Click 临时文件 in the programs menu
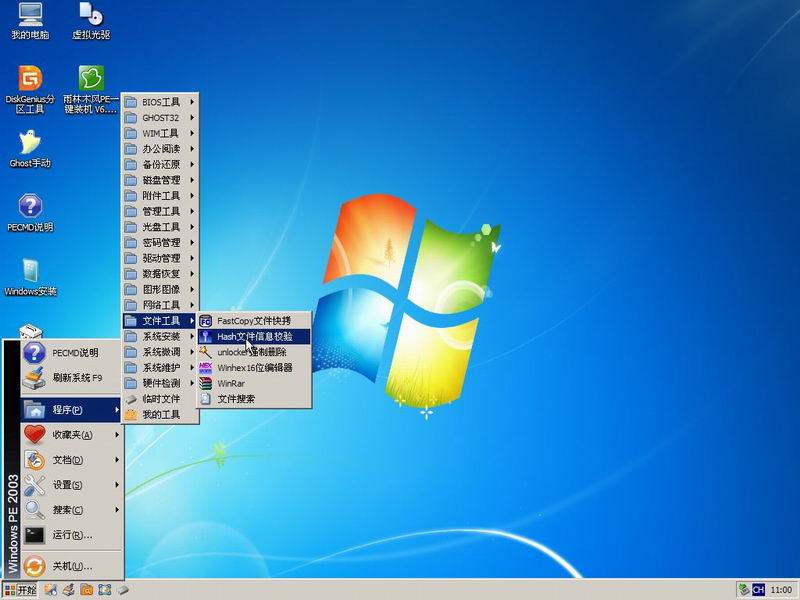Image resolution: width=800 pixels, height=600 pixels. point(160,398)
